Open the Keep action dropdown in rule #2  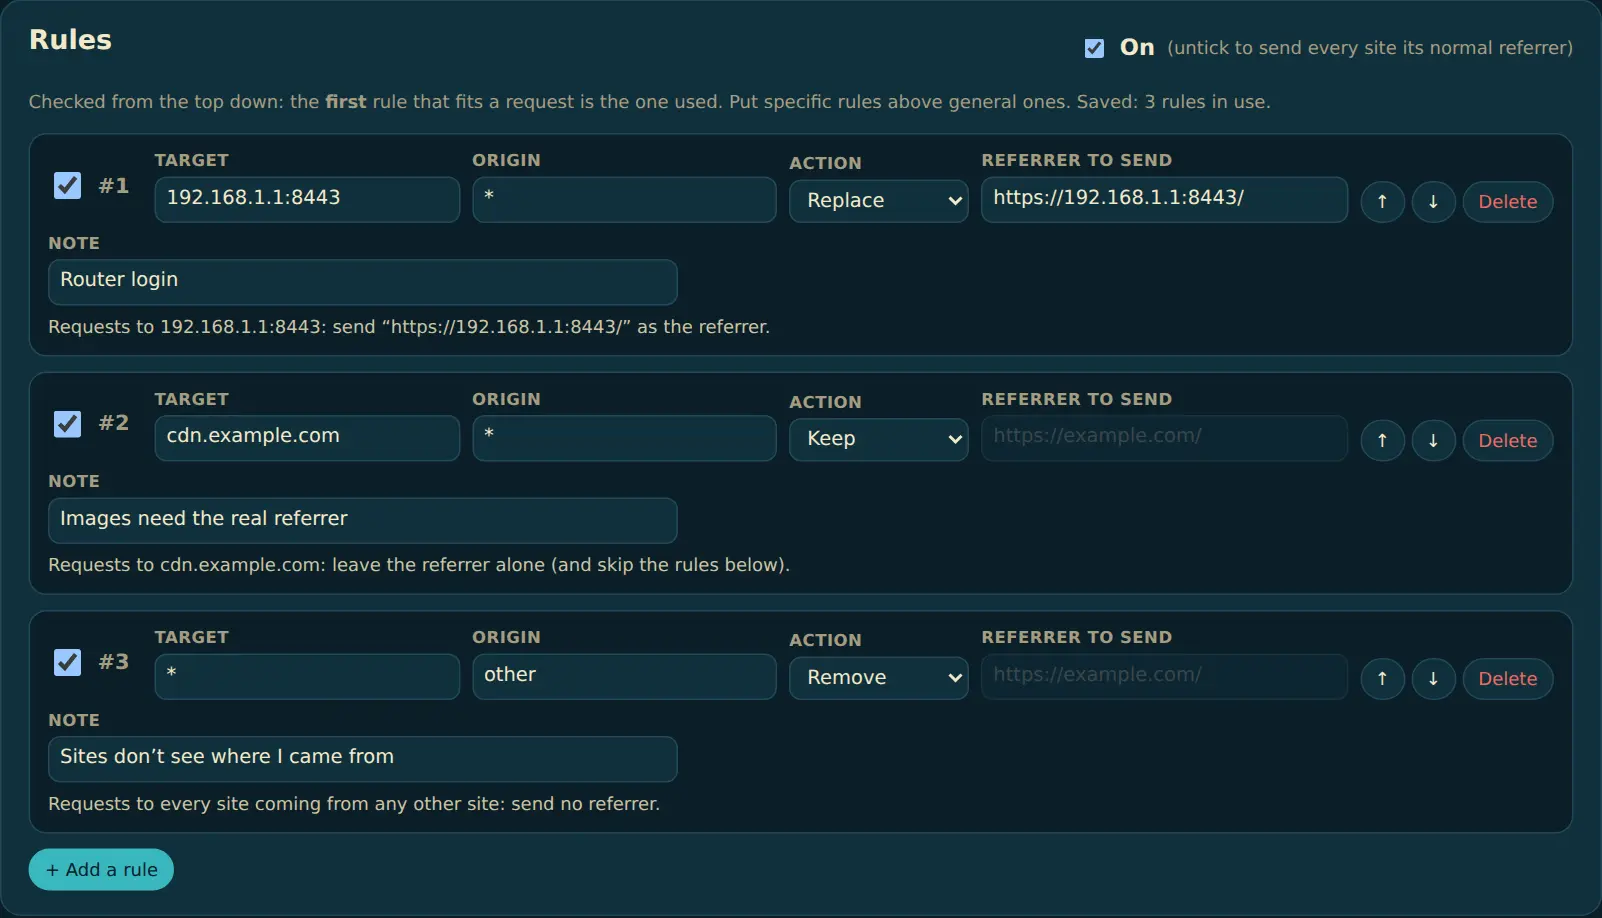tap(879, 439)
